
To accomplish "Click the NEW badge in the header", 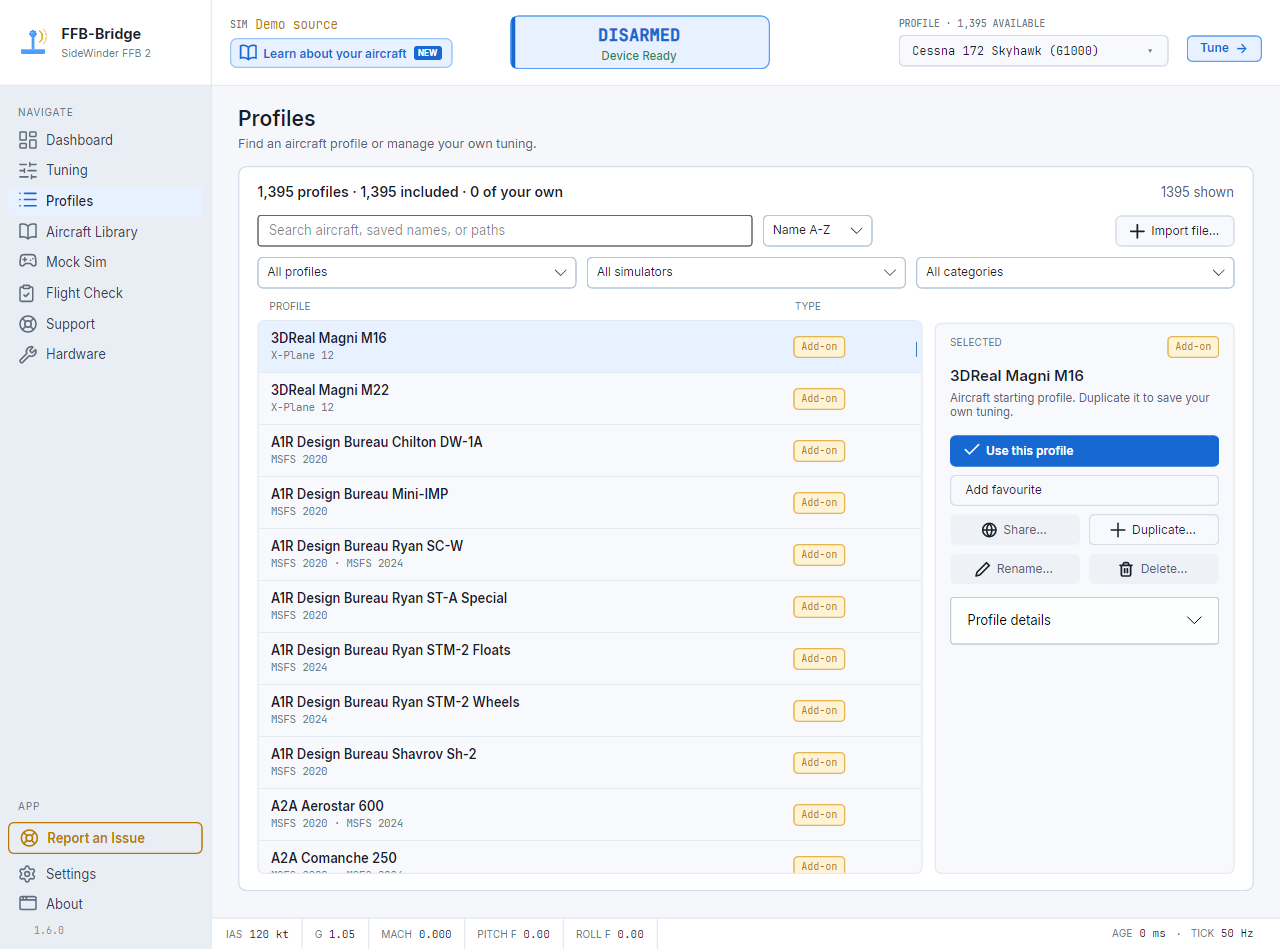I will 428,53.
